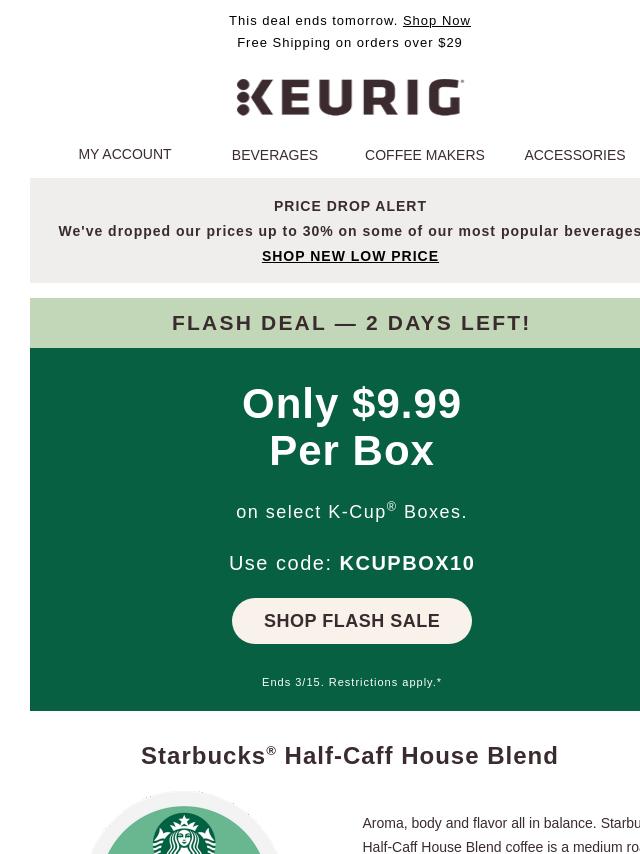640x854 pixels.
Task: Open the Beverages menu item
Action: tap(275, 155)
